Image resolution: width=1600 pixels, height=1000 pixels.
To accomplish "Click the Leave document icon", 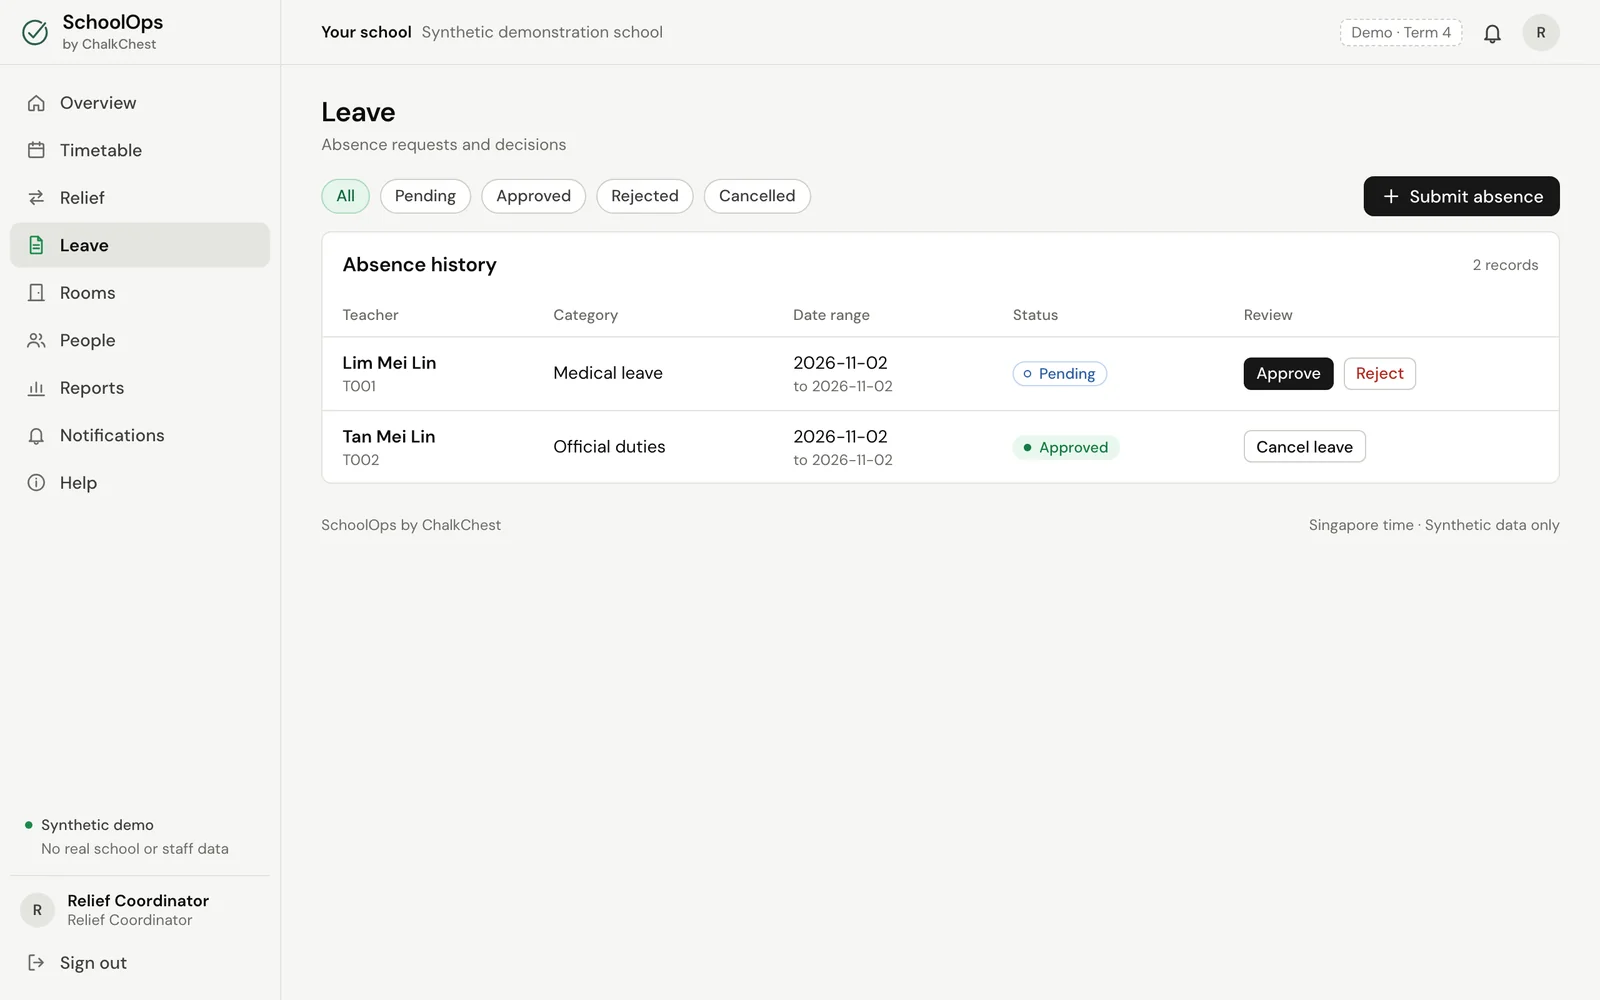I will click(x=36, y=245).
